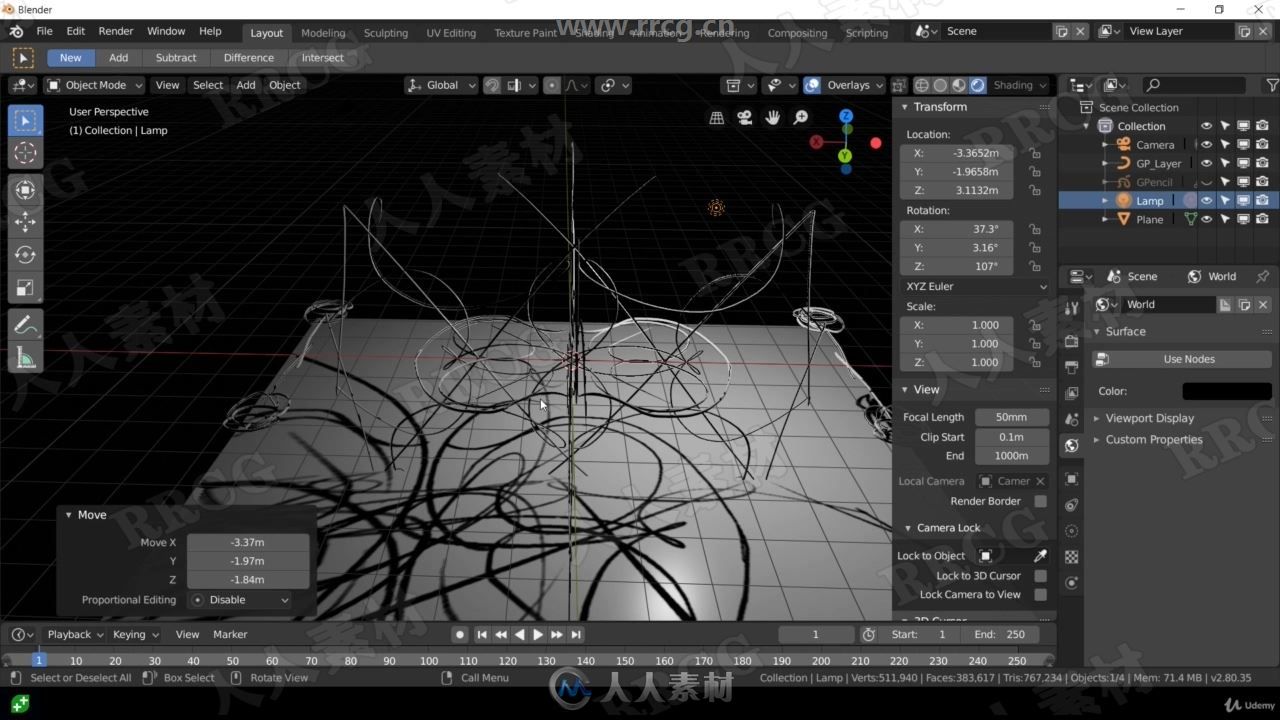This screenshot has width=1280, height=720.
Task: Hide the Plane object via eye icon
Action: coord(1206,220)
